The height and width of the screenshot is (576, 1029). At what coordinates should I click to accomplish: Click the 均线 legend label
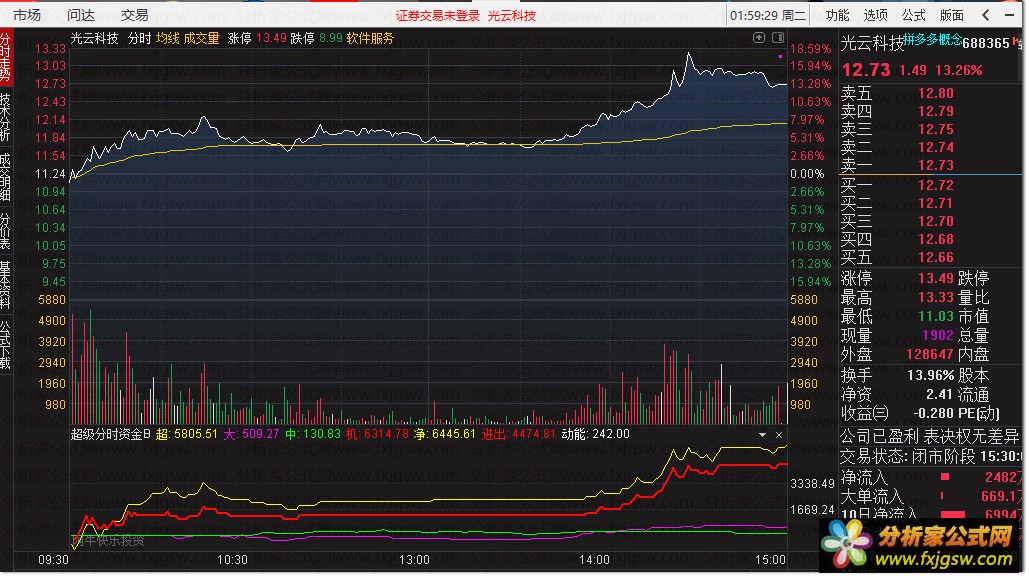click(x=167, y=39)
